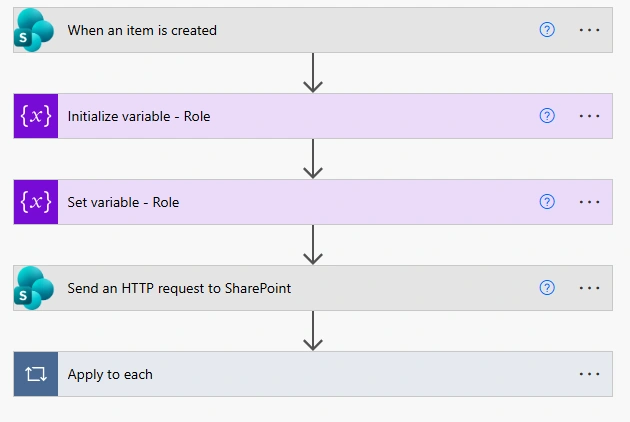Open help for Send an HTTP request
Screen dimensions: 630x422
click(547, 288)
